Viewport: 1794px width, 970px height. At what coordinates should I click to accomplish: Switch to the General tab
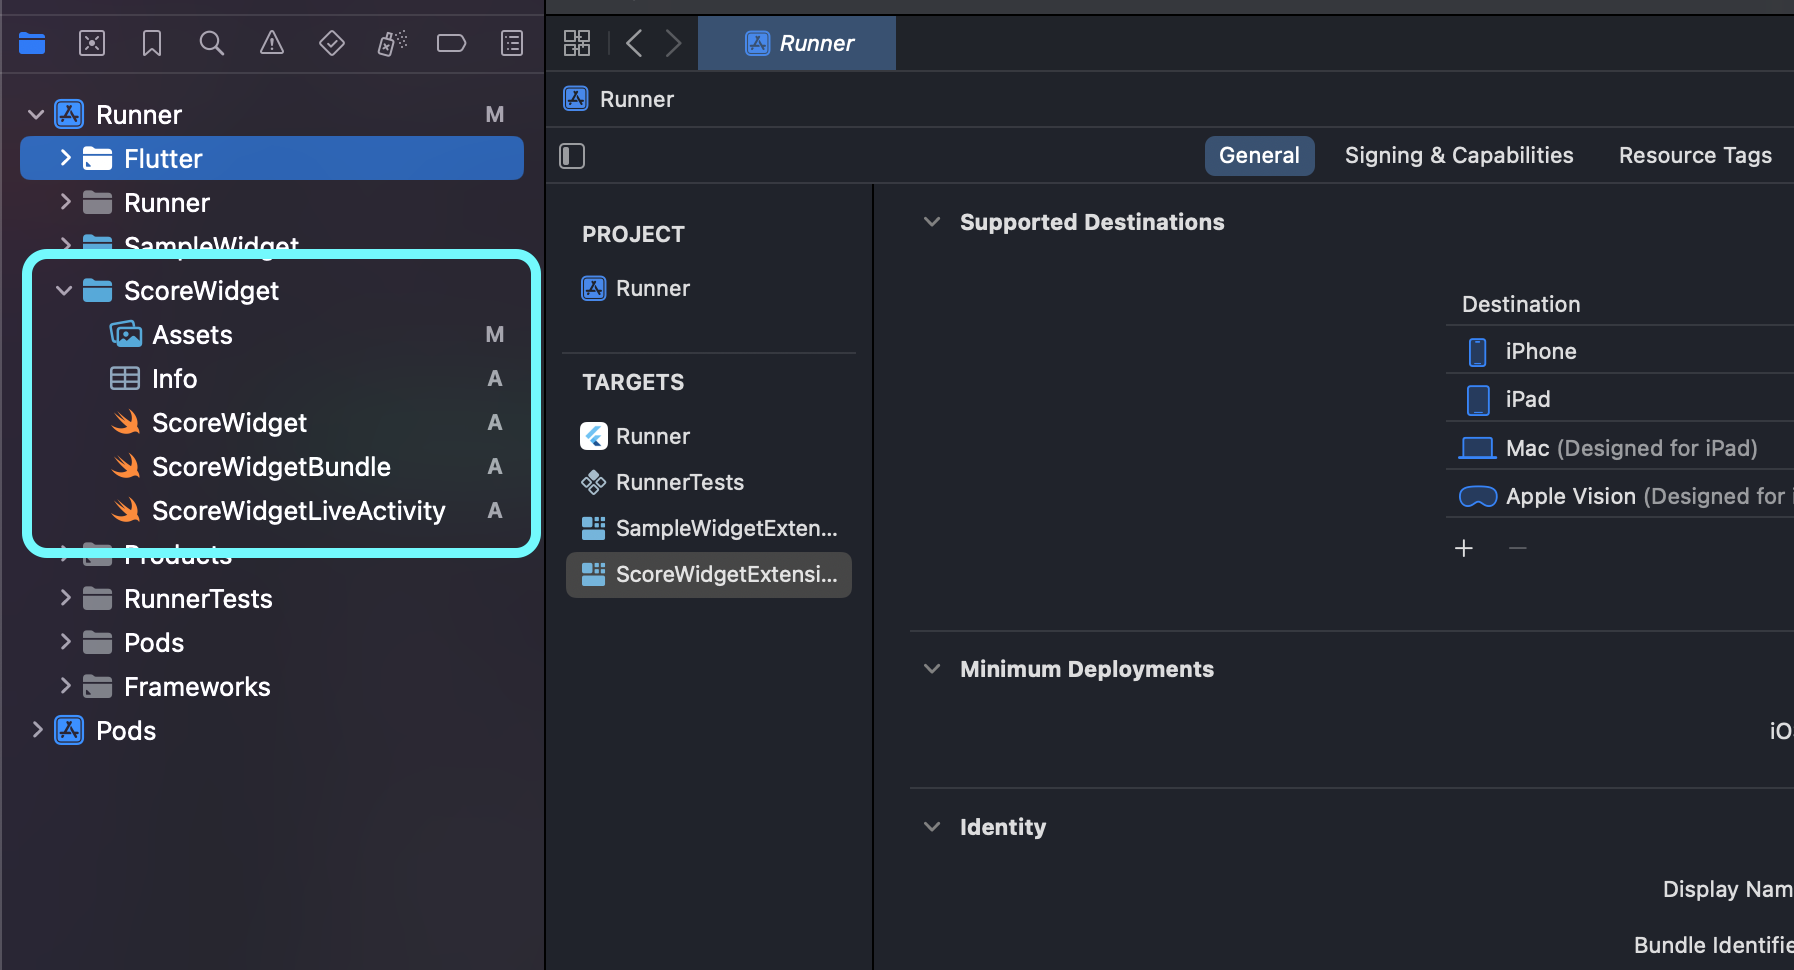coord(1259,156)
